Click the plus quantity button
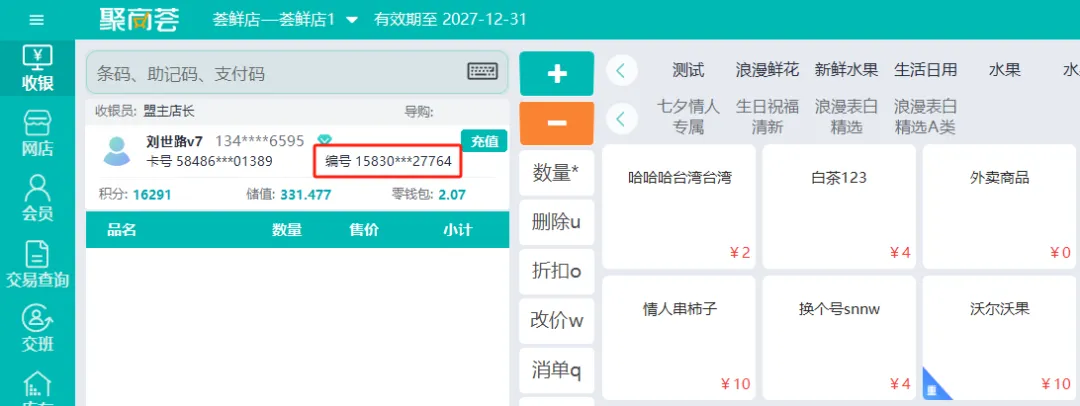The height and width of the screenshot is (406, 1080). [x=557, y=74]
